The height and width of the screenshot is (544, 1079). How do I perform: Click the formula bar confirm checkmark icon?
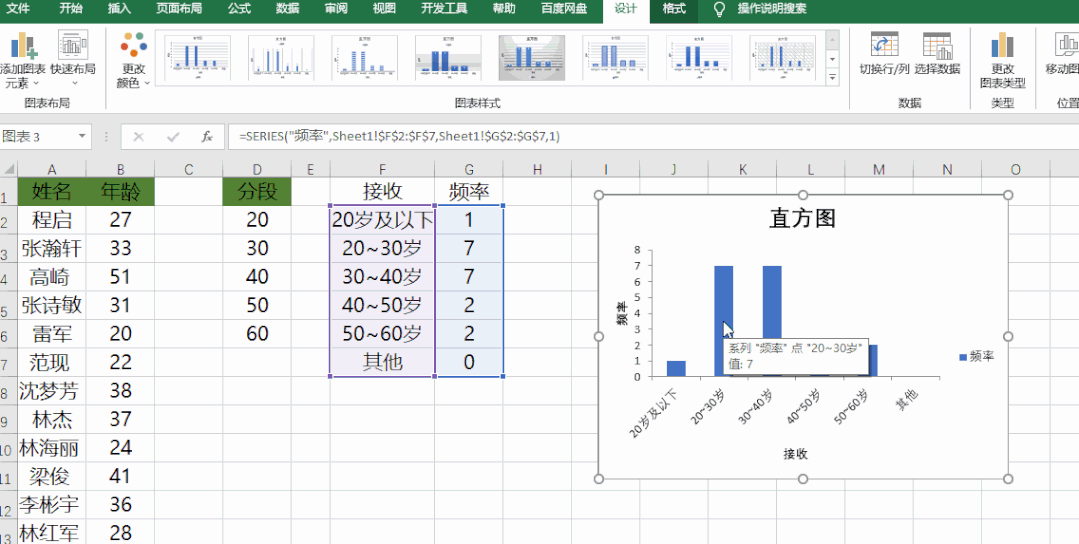(173, 137)
